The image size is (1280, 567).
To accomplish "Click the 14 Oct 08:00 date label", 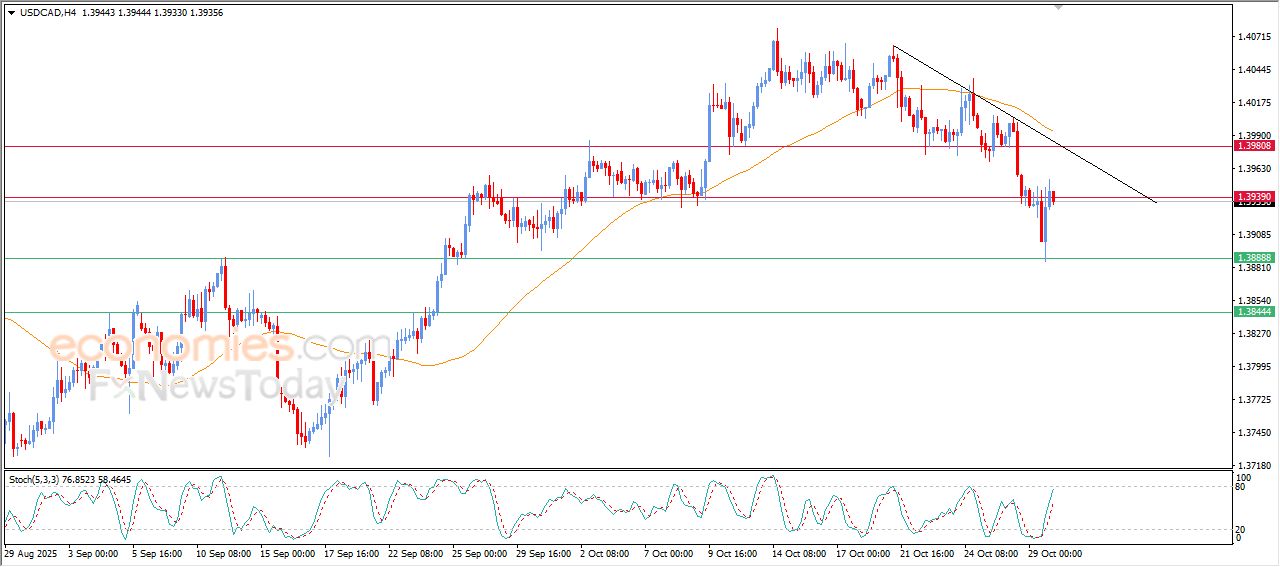I will pos(800,552).
